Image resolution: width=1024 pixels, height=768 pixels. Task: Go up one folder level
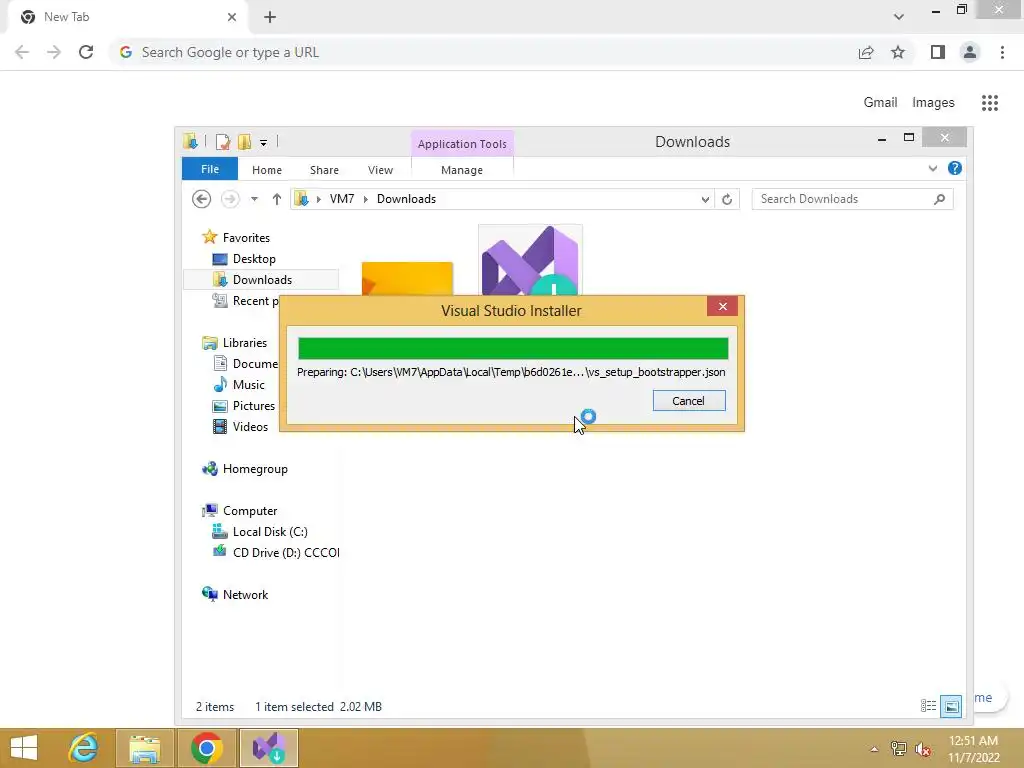pyautogui.click(x=276, y=199)
